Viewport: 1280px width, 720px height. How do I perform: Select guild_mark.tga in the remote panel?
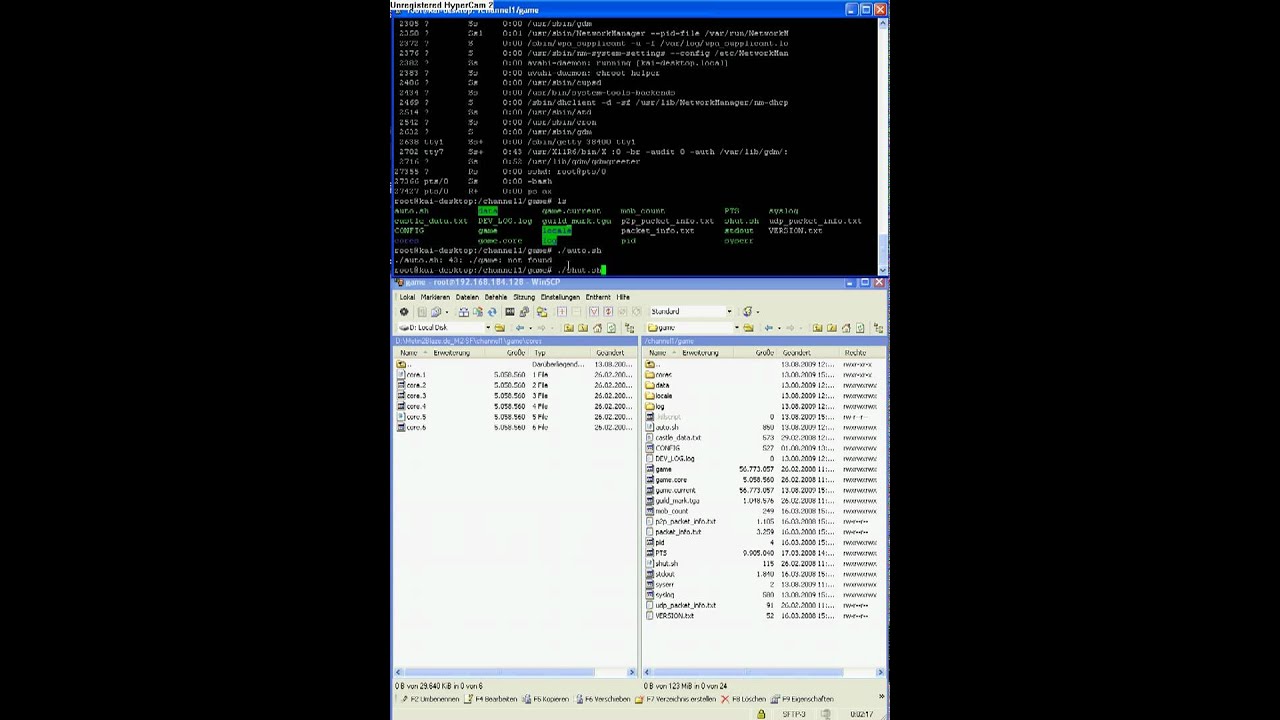pos(674,501)
